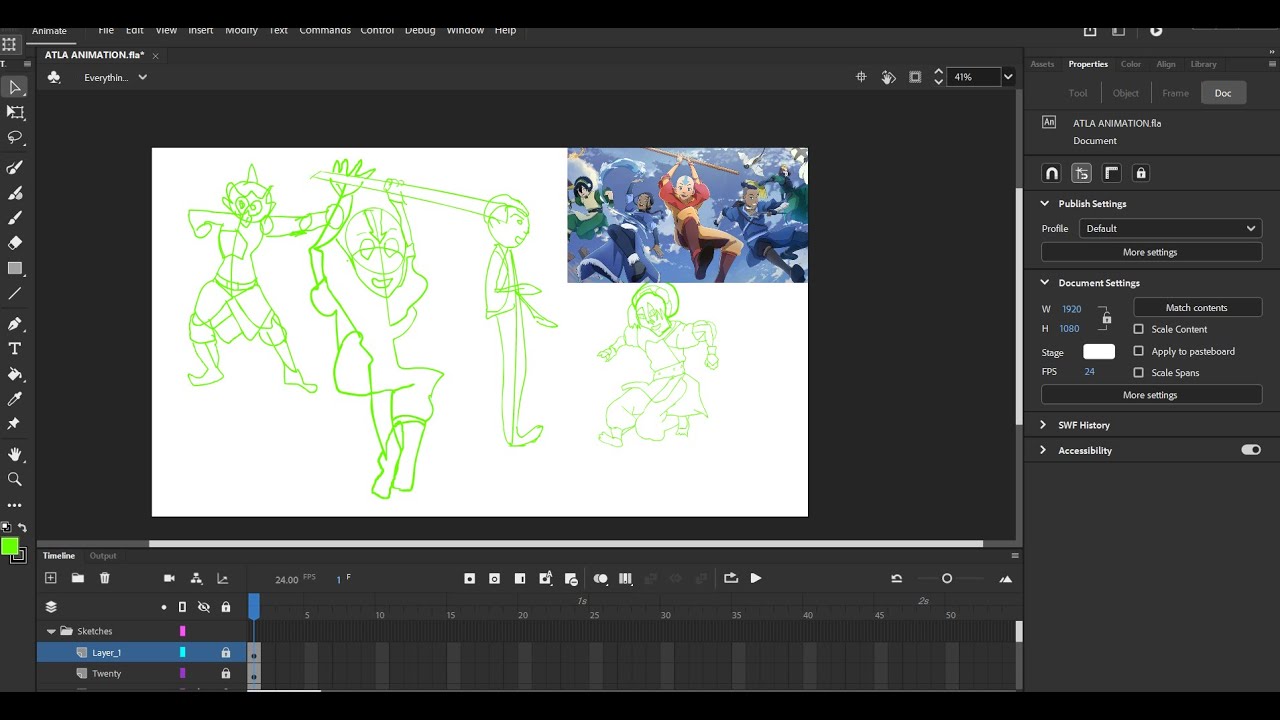
Task: Click Match contents button
Action: 1197,308
